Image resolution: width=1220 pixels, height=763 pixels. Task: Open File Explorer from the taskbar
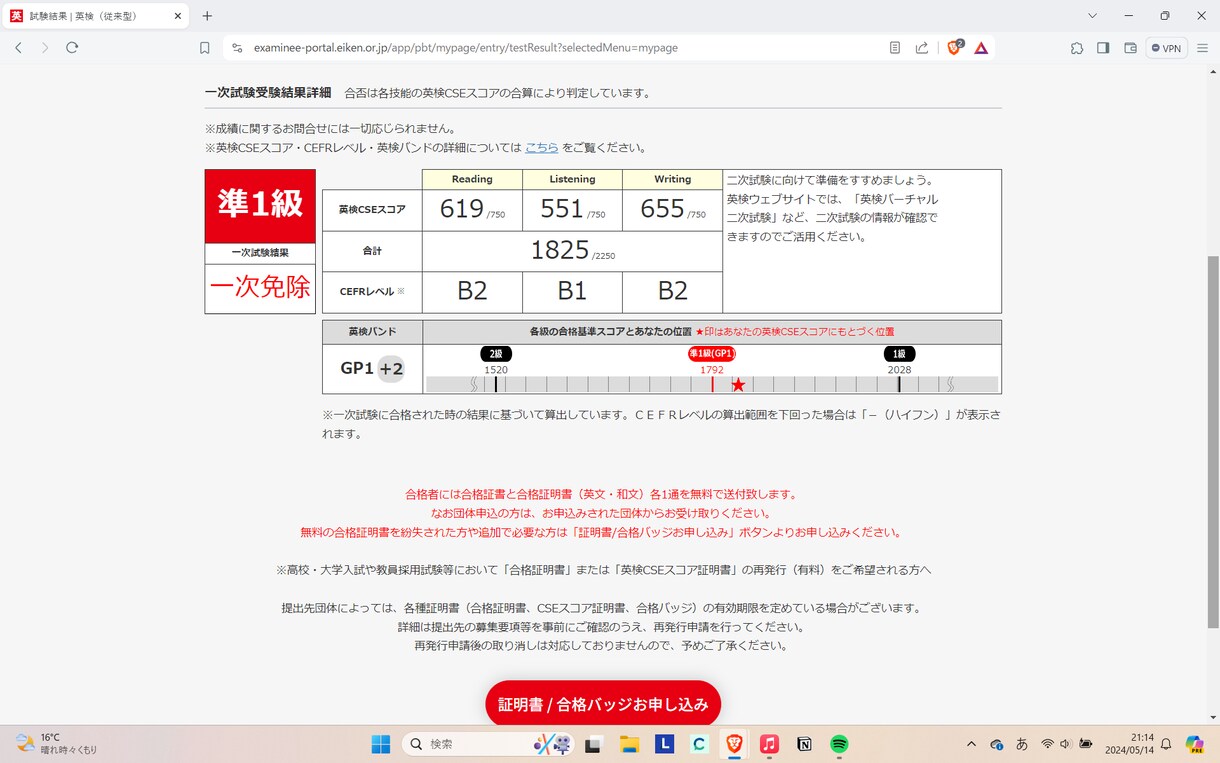click(629, 744)
